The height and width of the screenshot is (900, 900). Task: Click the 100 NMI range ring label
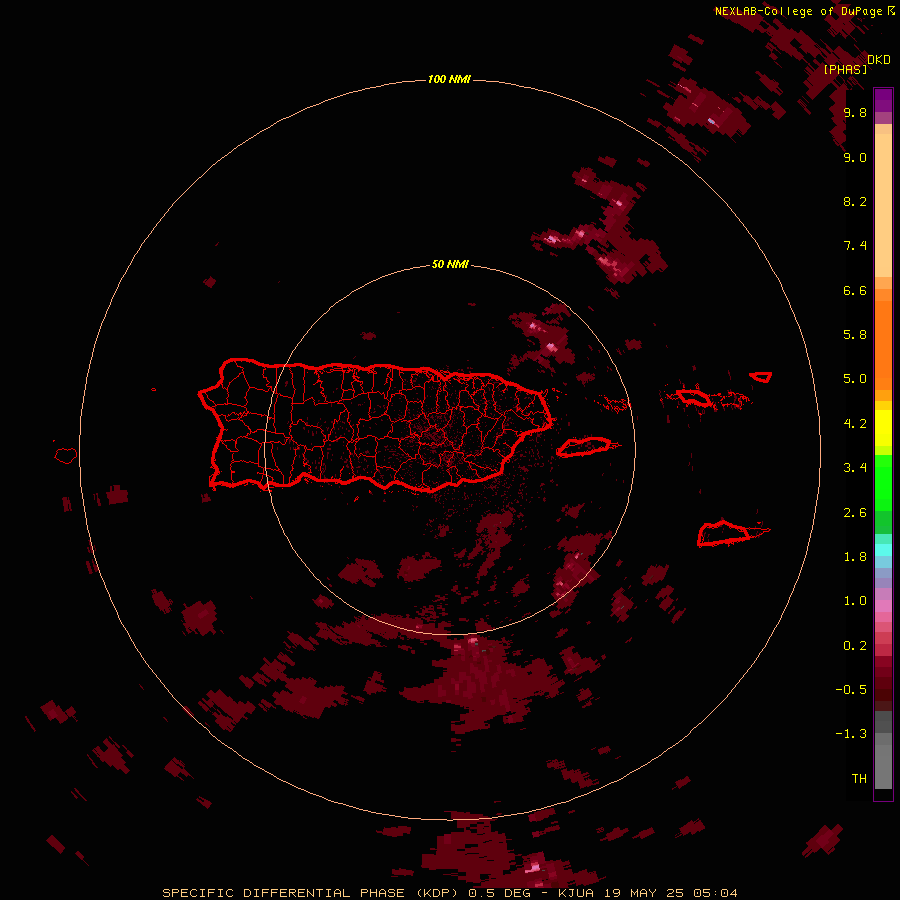[449, 79]
